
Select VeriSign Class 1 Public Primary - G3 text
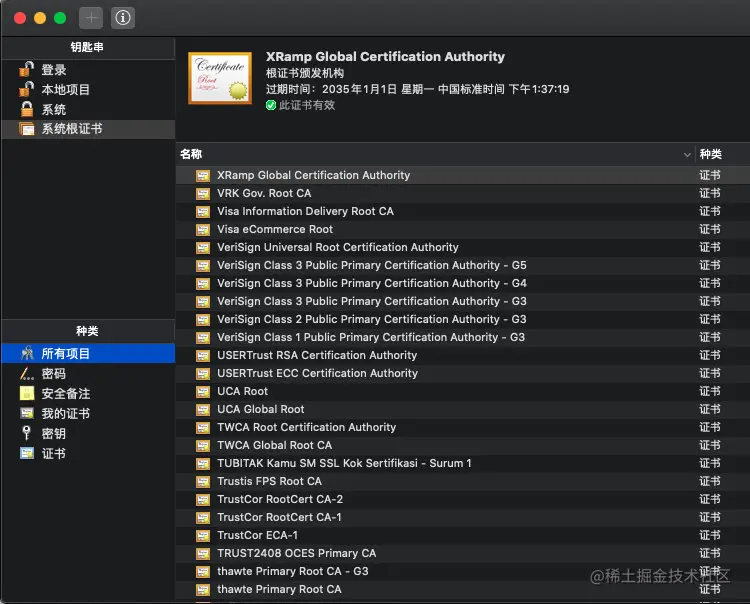(371, 337)
